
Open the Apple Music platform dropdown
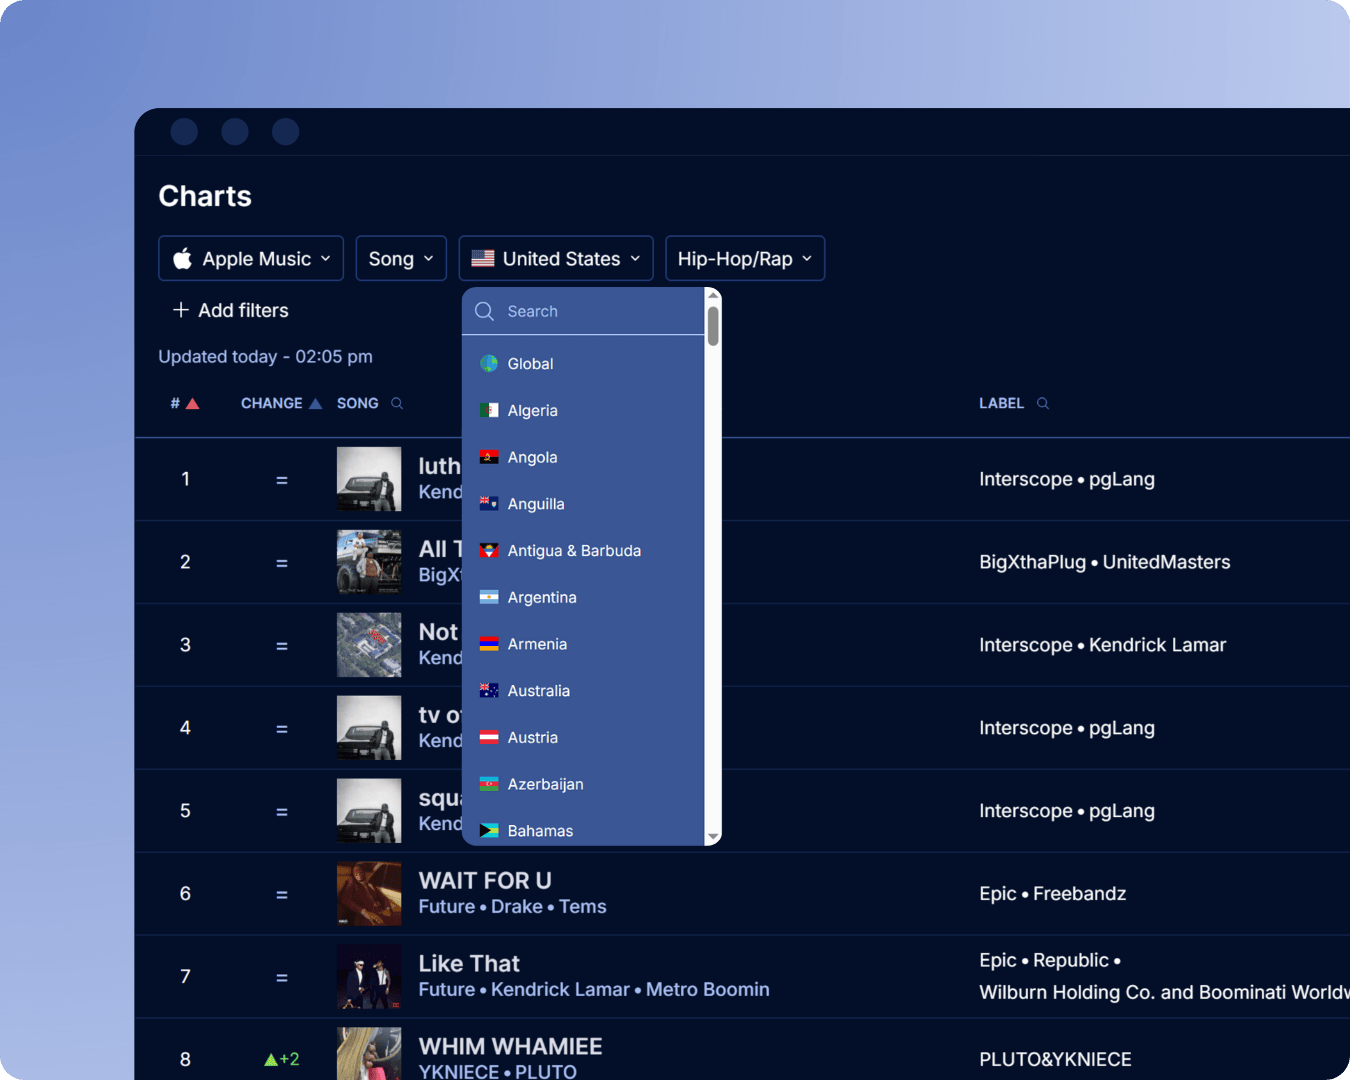[x=250, y=258]
